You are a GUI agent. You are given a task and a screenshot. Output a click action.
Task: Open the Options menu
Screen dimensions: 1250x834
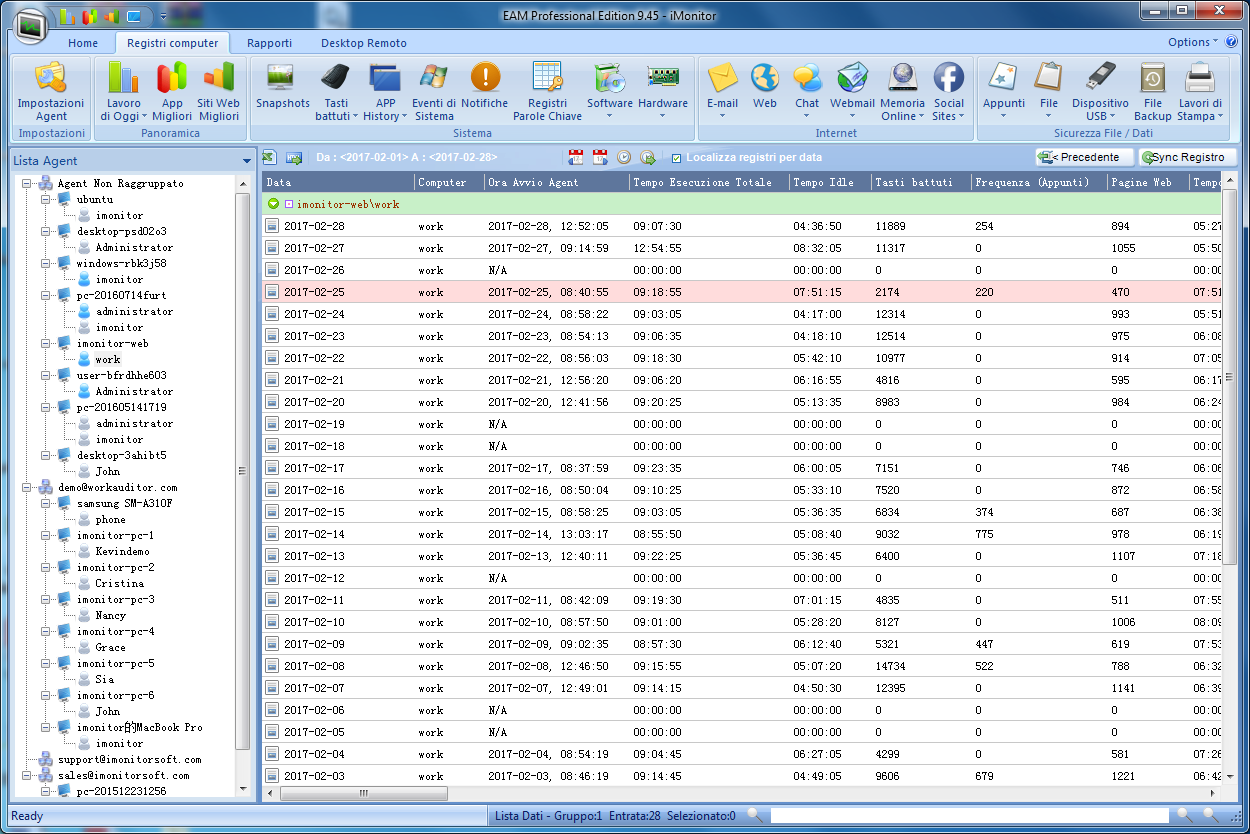click(x=1192, y=42)
